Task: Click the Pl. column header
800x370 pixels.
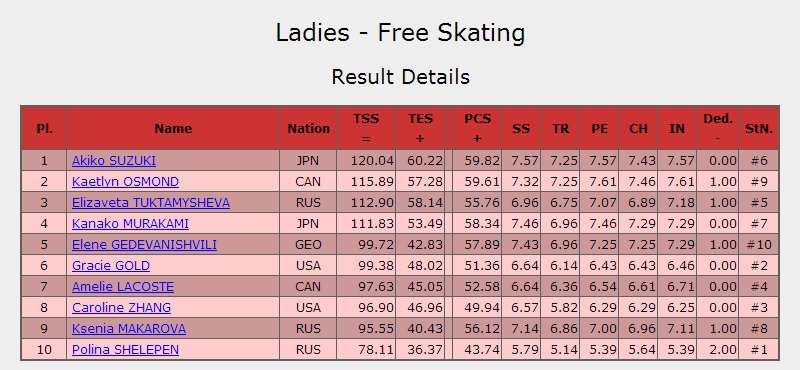Action: pos(44,128)
